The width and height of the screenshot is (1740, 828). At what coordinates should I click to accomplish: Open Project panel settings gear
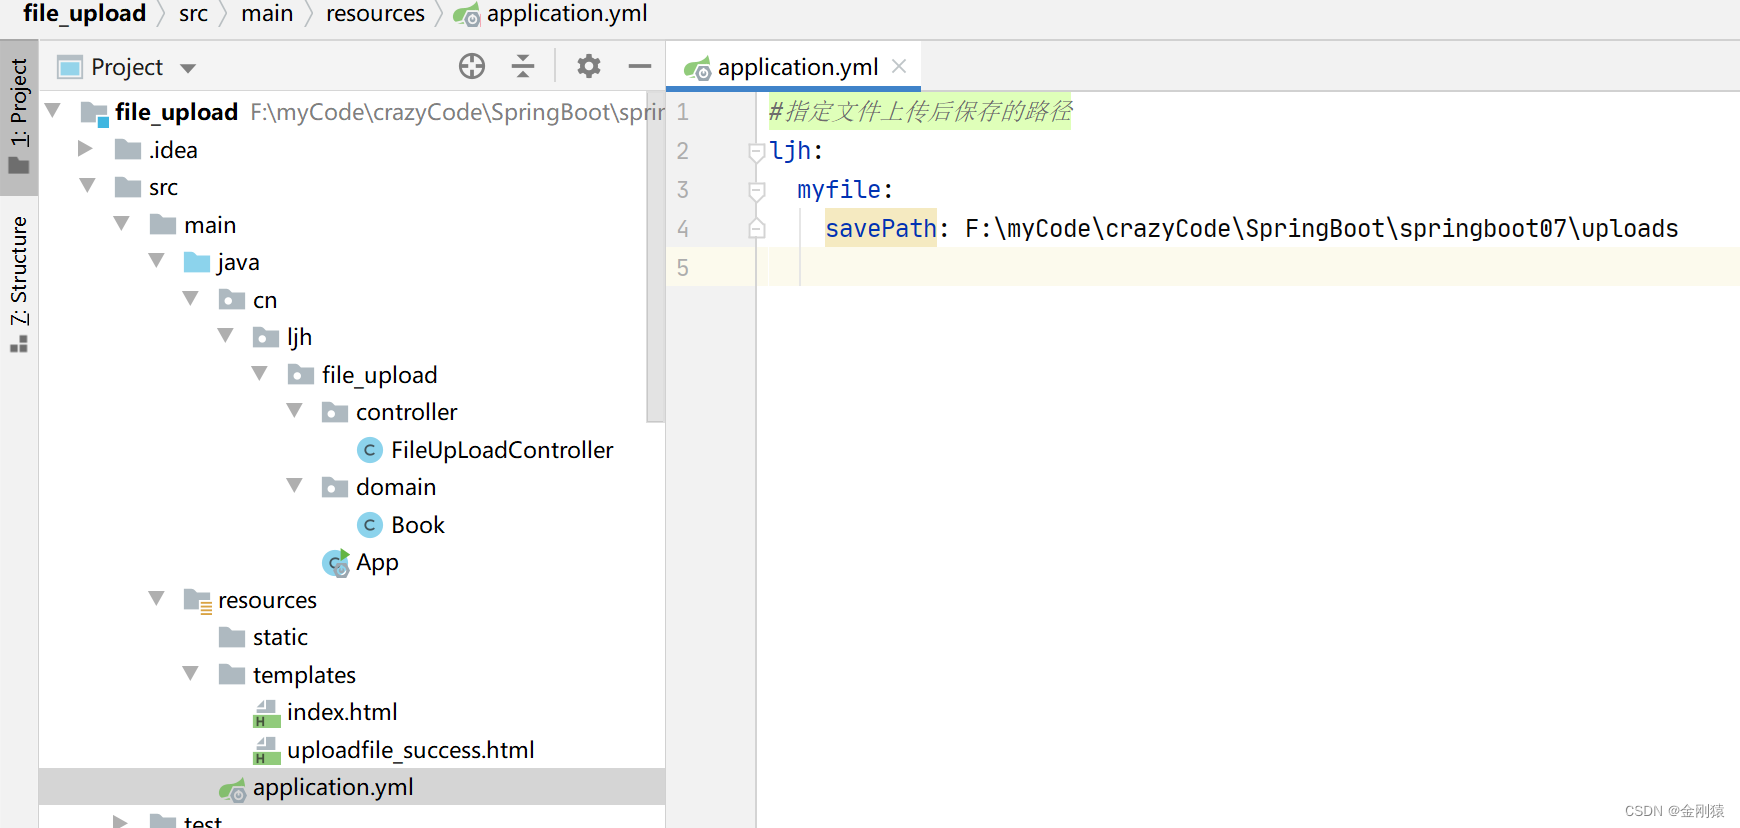(589, 67)
